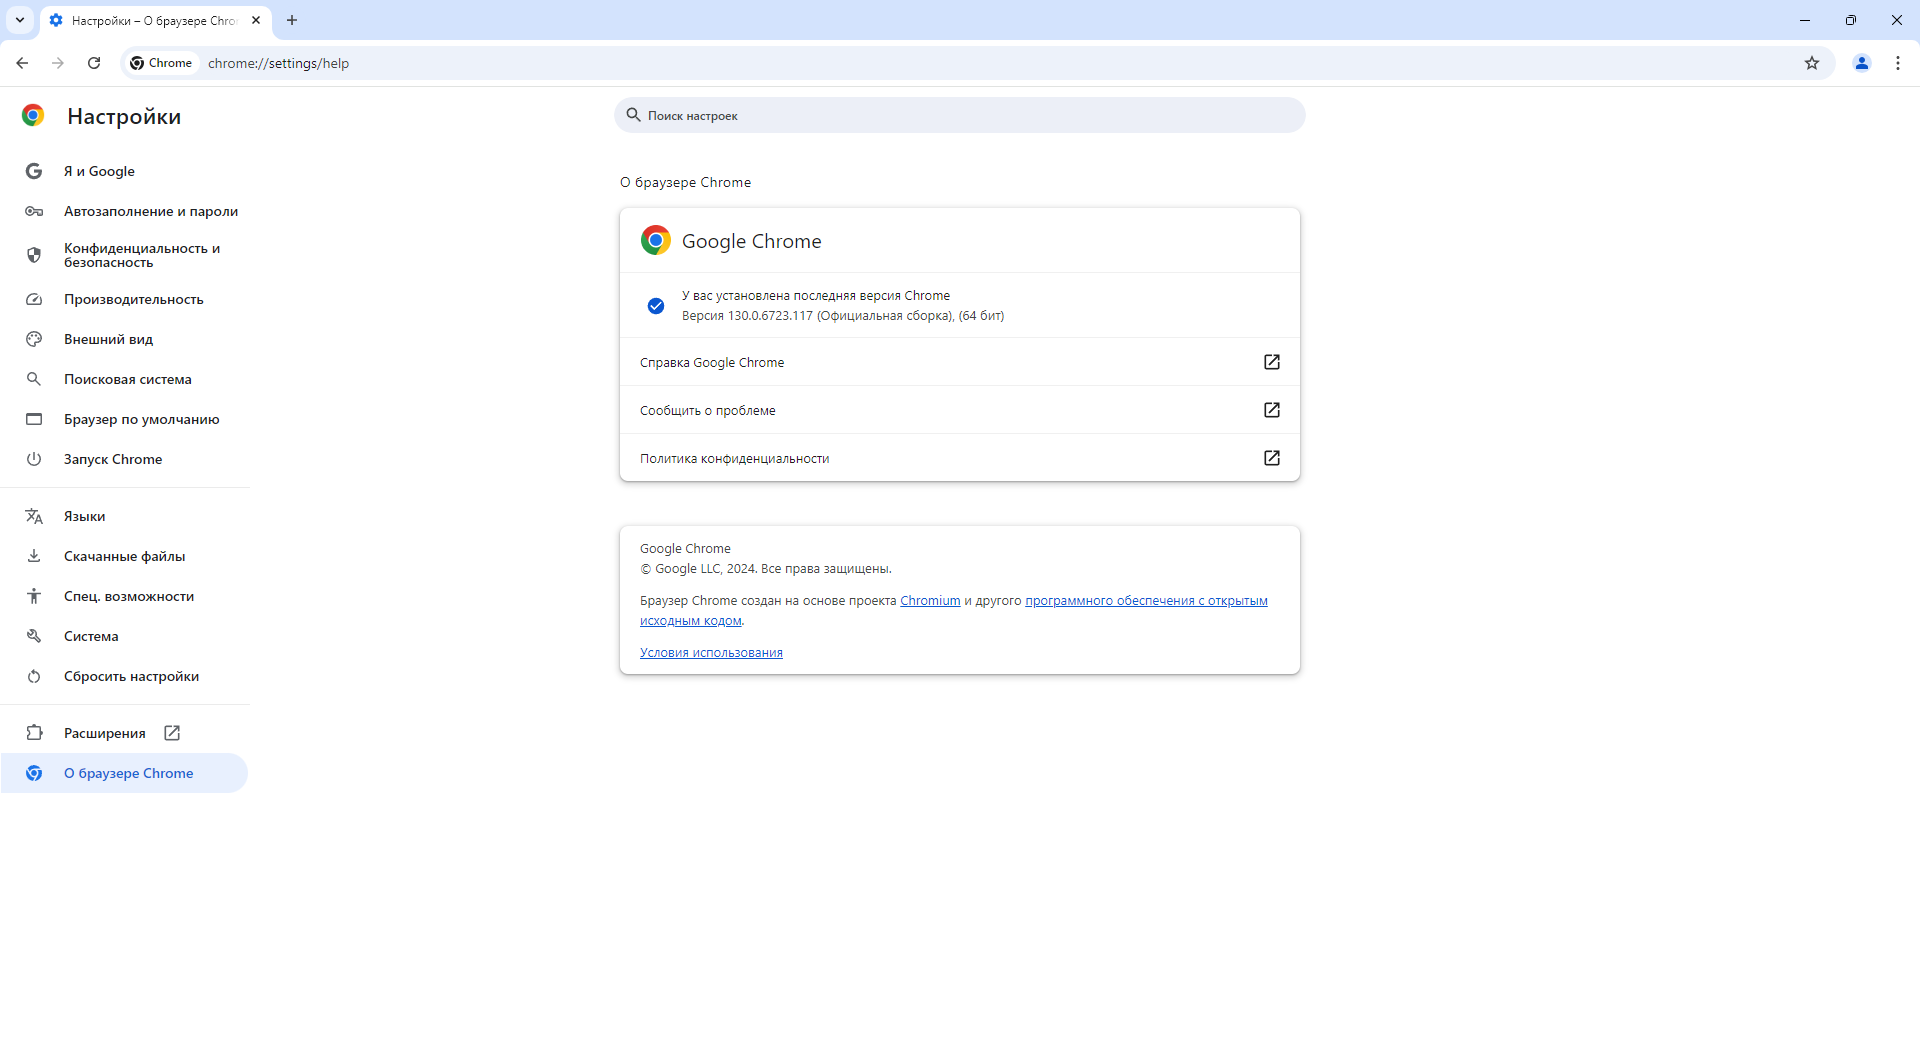1920x1040 pixels.
Task: Click the Chrome logo in the Google Chrome card
Action: click(x=656, y=240)
